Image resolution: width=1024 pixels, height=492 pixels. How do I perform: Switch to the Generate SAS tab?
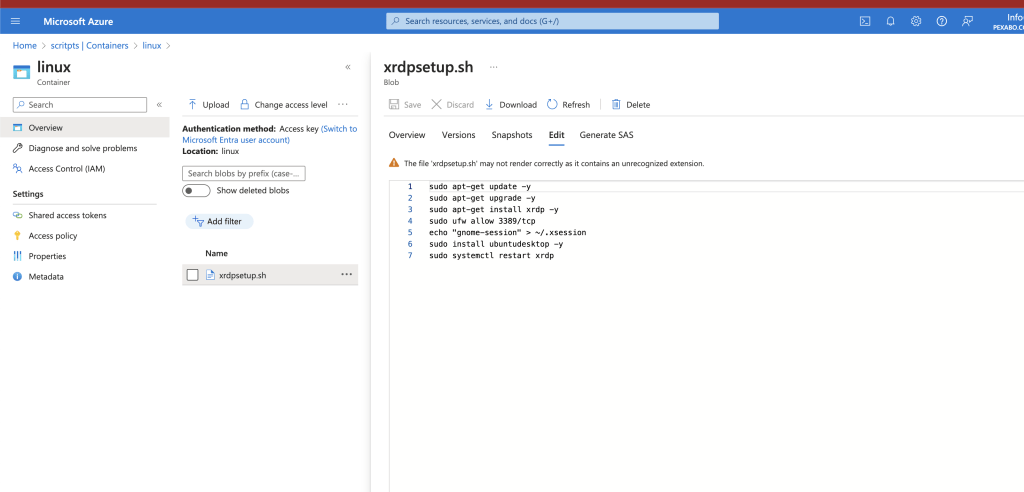[x=606, y=135]
